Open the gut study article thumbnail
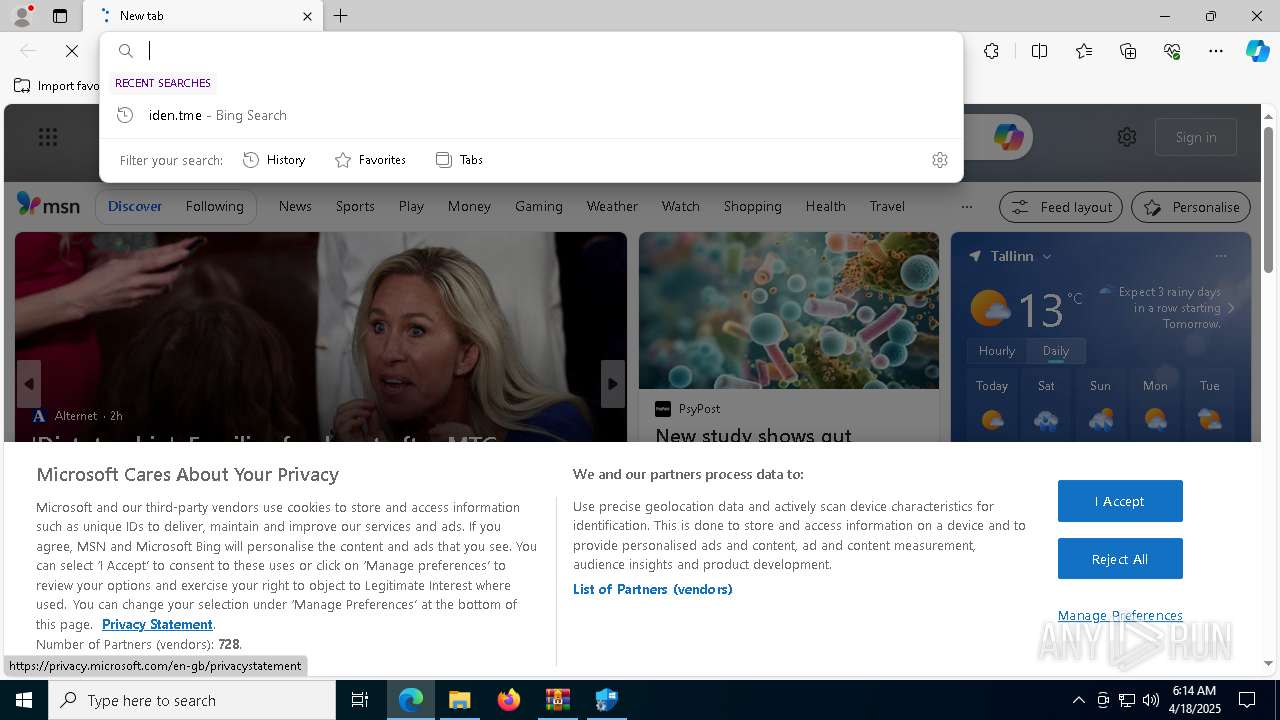This screenshot has width=1280, height=720. [x=789, y=311]
